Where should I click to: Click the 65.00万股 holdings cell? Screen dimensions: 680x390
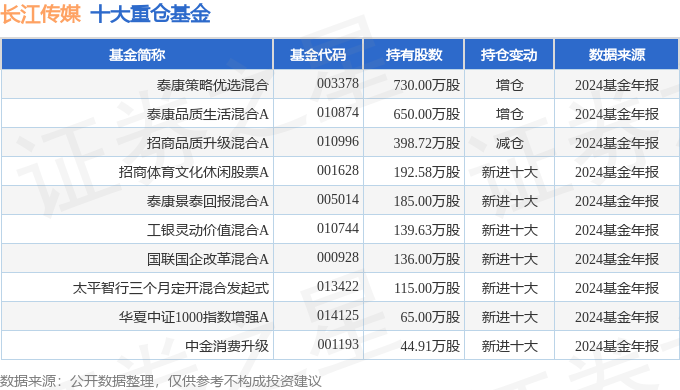(x=430, y=317)
